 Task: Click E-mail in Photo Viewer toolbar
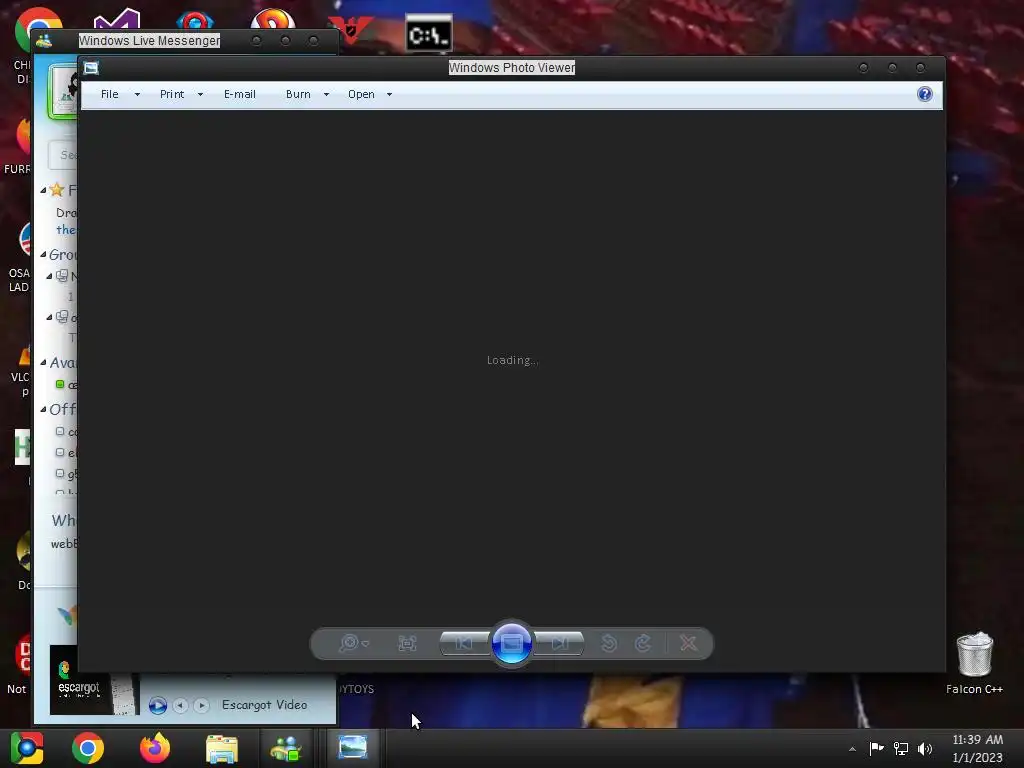[240, 94]
